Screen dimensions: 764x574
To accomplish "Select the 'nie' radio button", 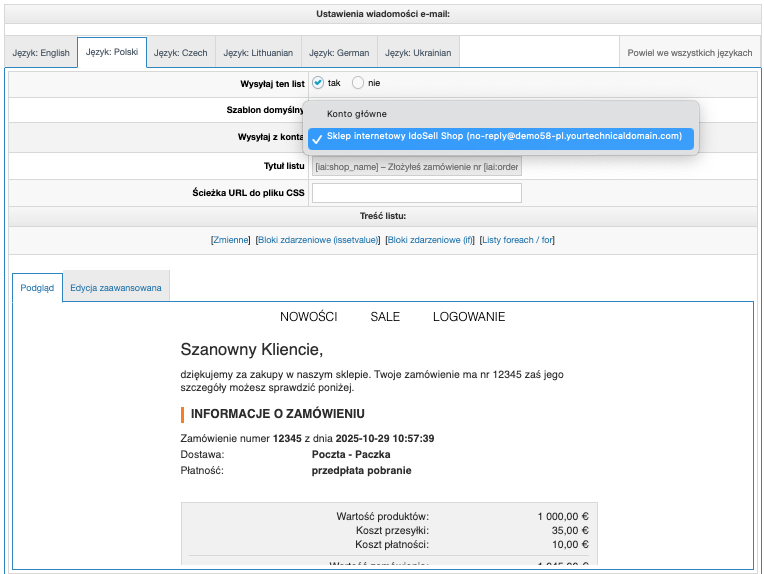I will click(x=358, y=83).
